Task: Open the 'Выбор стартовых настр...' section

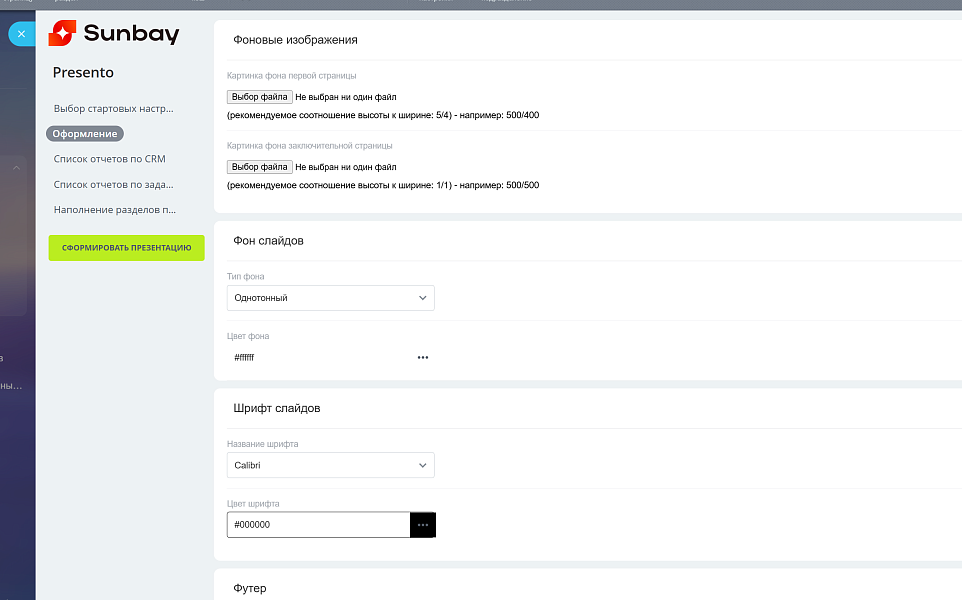Action: click(x=113, y=108)
